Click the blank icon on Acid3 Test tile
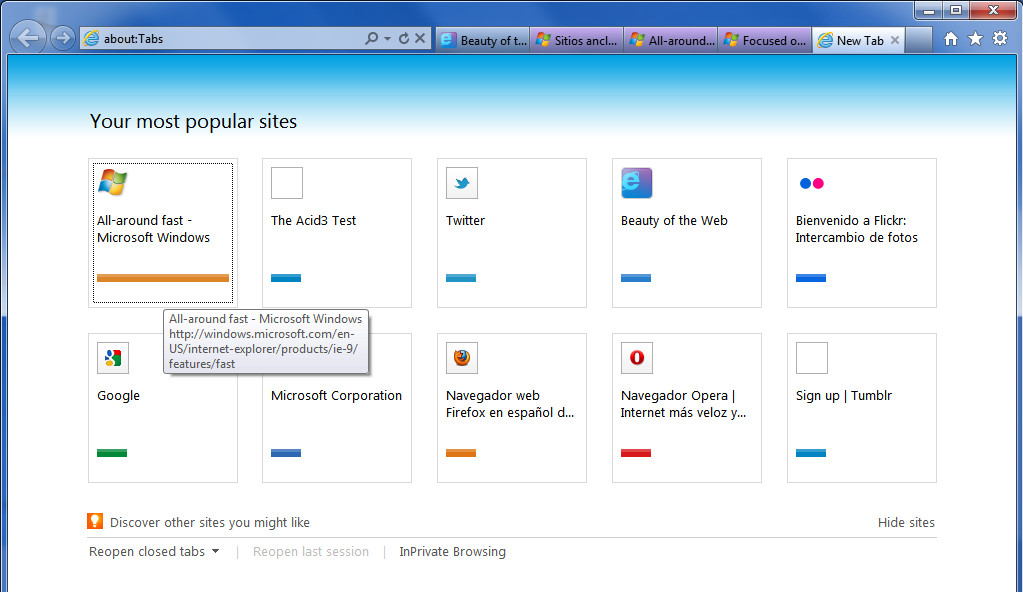 [x=287, y=183]
